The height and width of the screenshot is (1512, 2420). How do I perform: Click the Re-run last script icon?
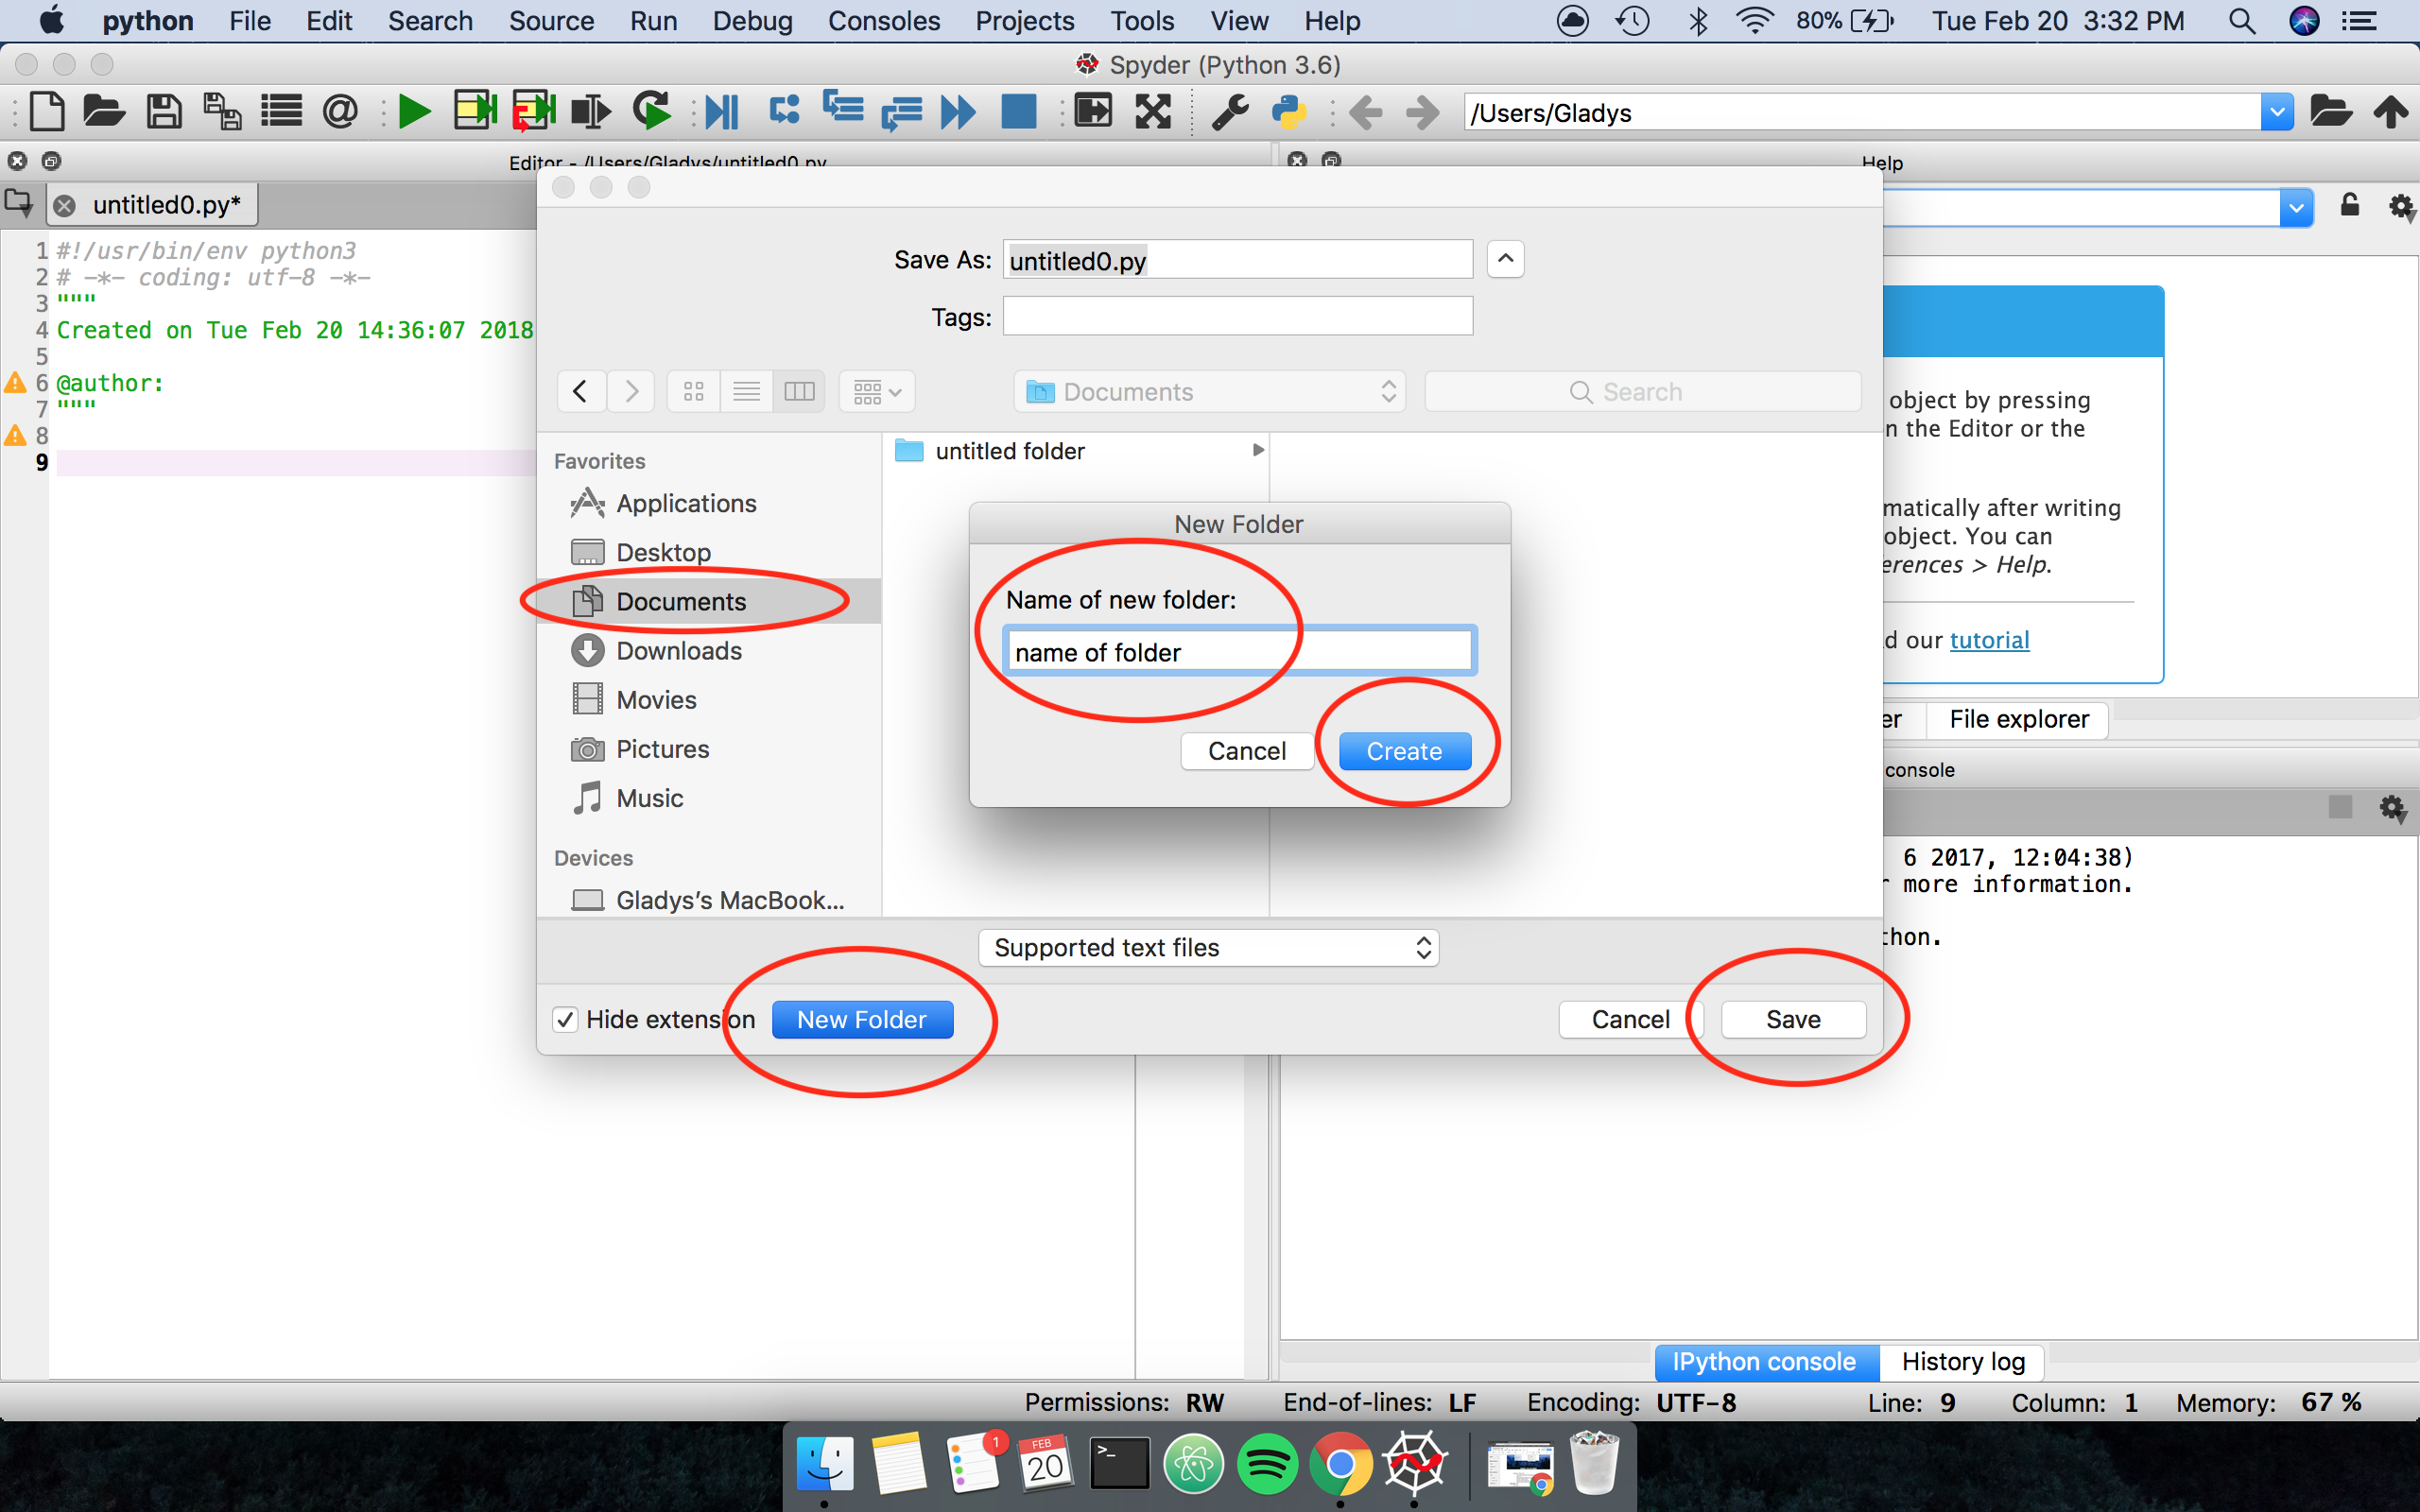[652, 111]
